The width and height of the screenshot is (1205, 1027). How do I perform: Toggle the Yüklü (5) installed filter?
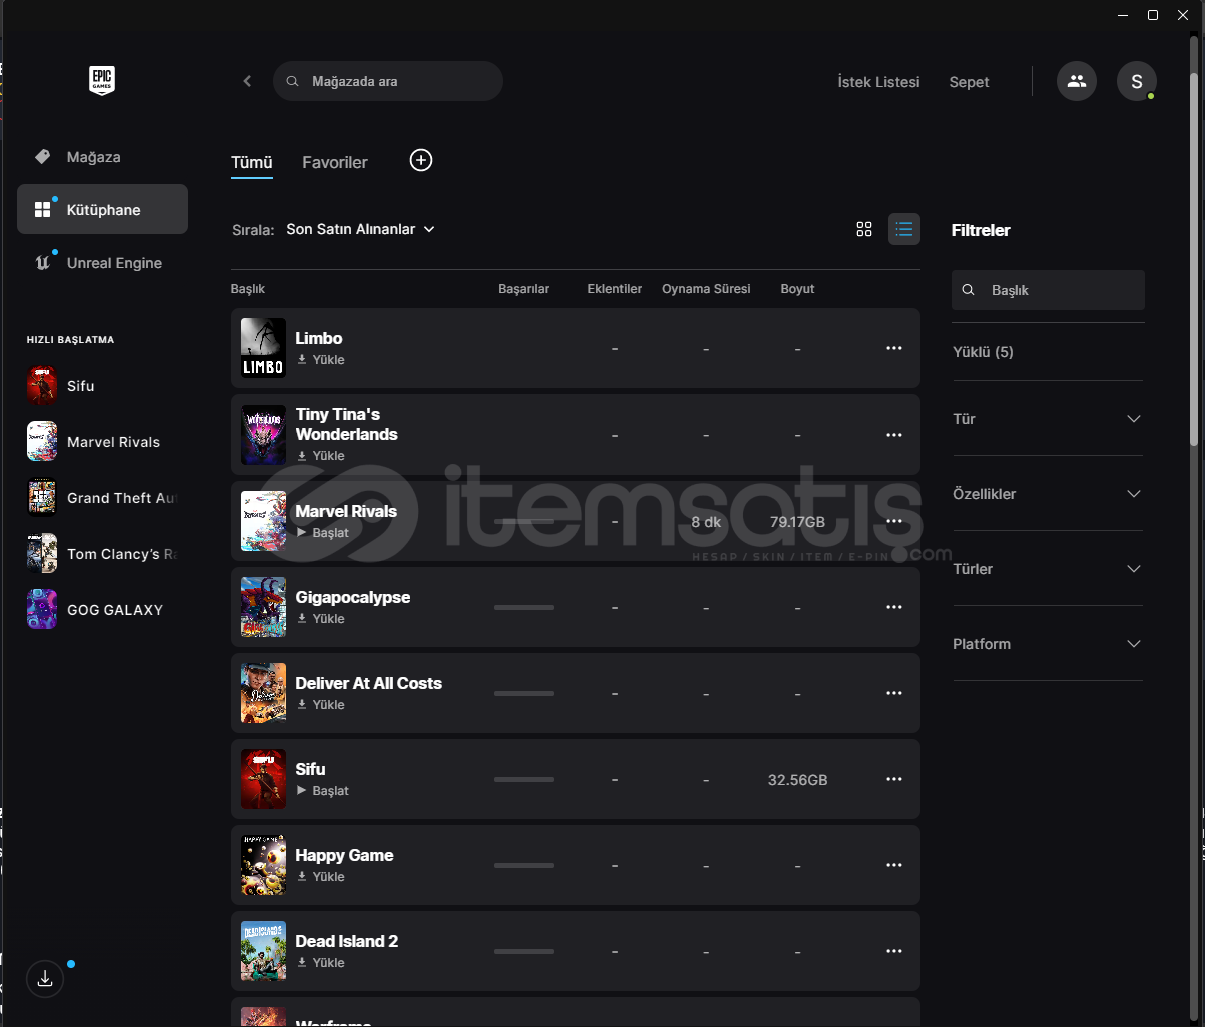(x=983, y=352)
